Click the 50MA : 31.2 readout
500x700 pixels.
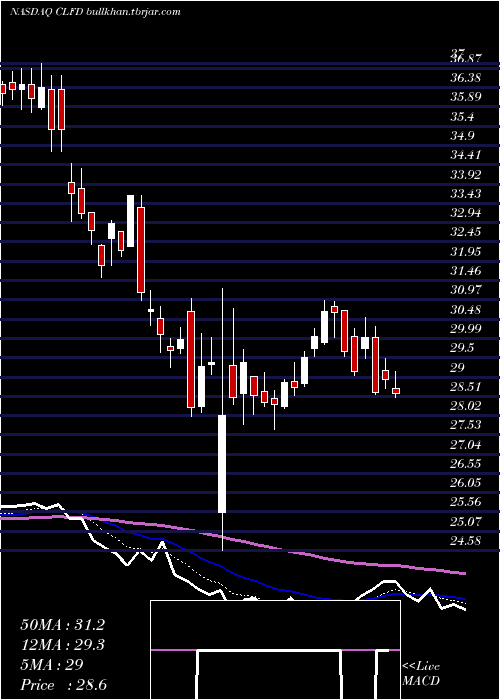click(62, 625)
